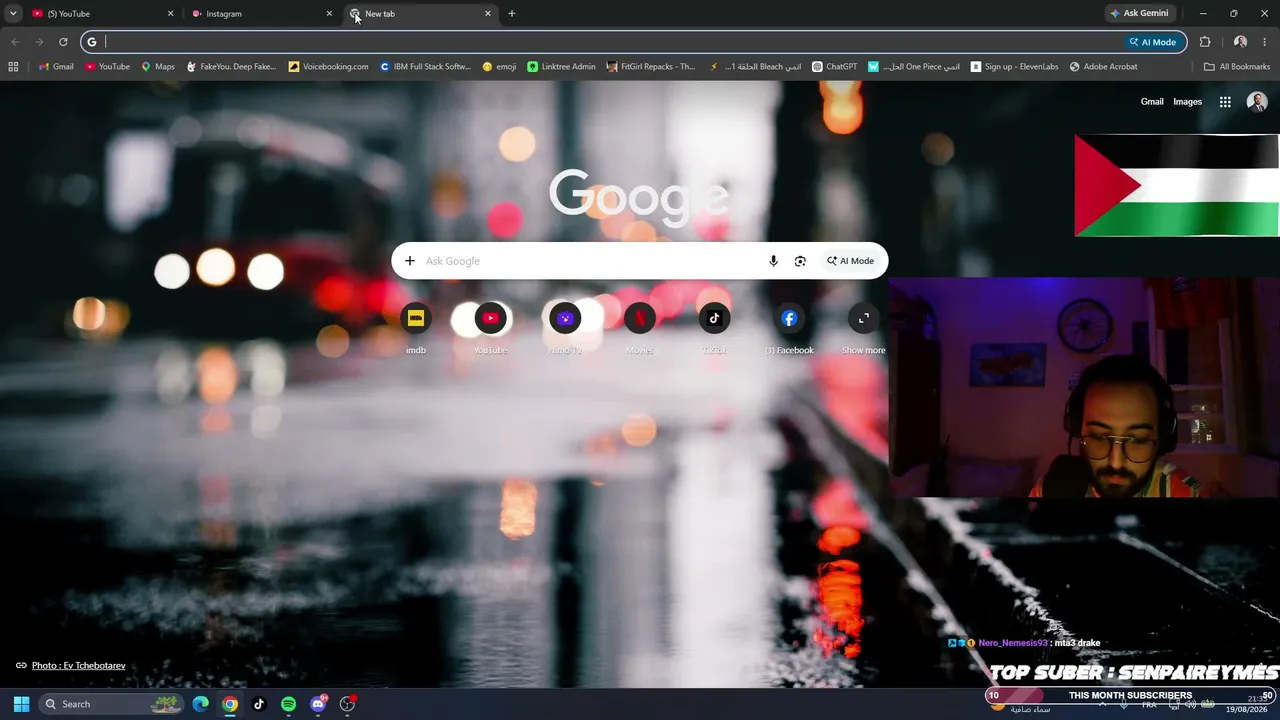1280x720 pixels.
Task: Open the Voicebooking.com bookmark
Action: (328, 67)
